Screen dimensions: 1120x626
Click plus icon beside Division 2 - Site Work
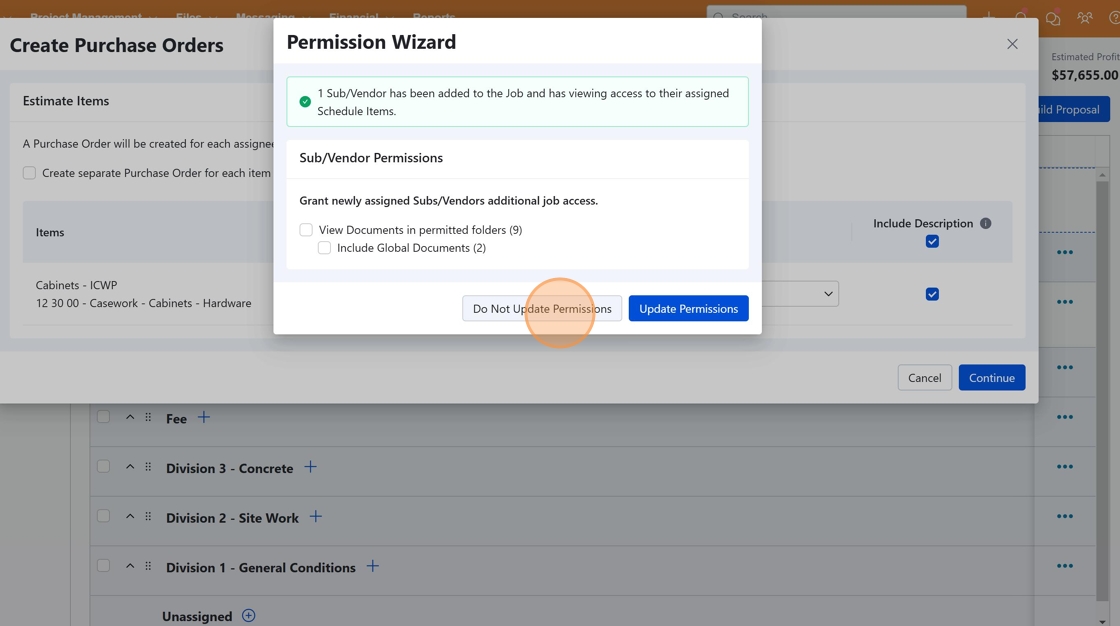click(x=315, y=517)
